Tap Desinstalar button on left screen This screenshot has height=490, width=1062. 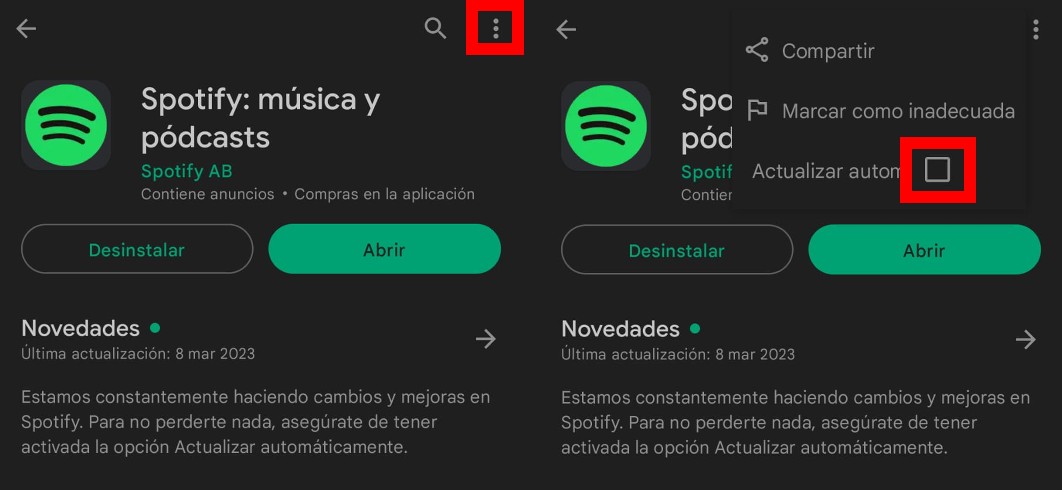[x=137, y=249]
